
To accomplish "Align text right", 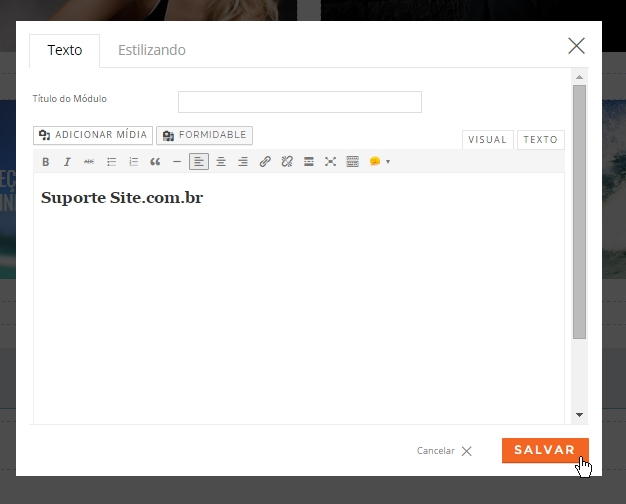I will [x=243, y=162].
